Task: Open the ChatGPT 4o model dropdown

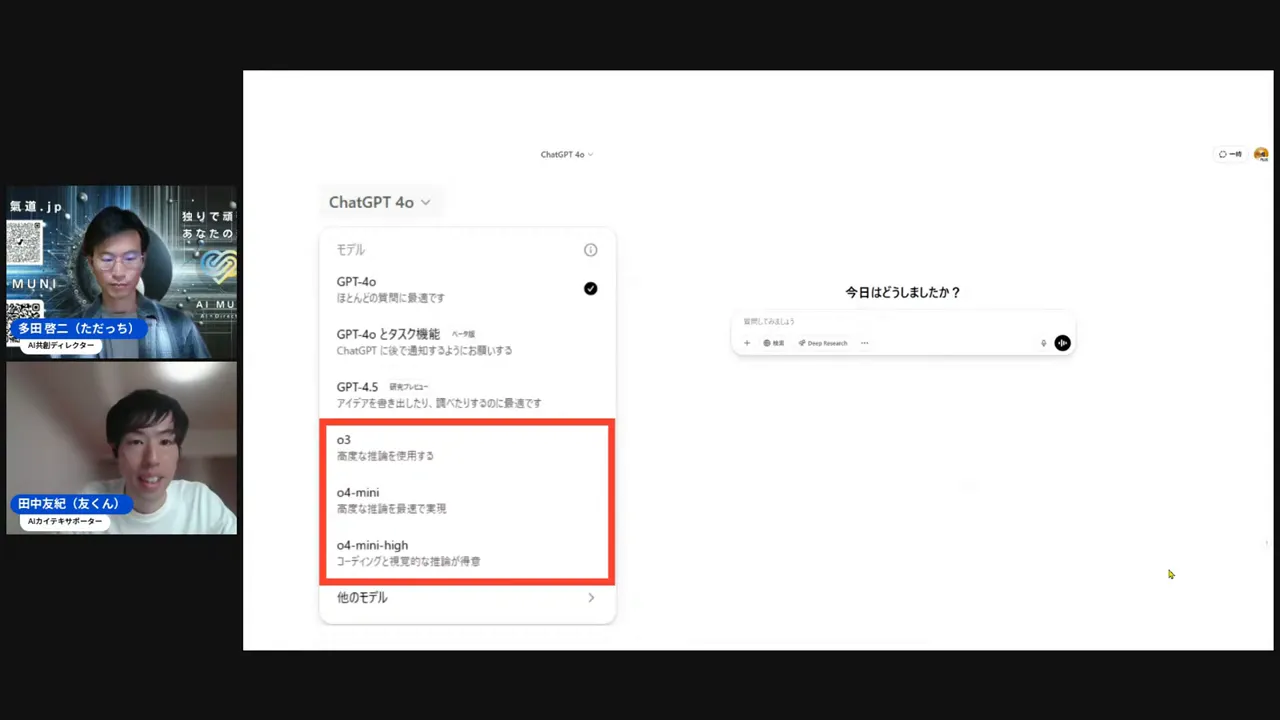Action: [x=380, y=202]
